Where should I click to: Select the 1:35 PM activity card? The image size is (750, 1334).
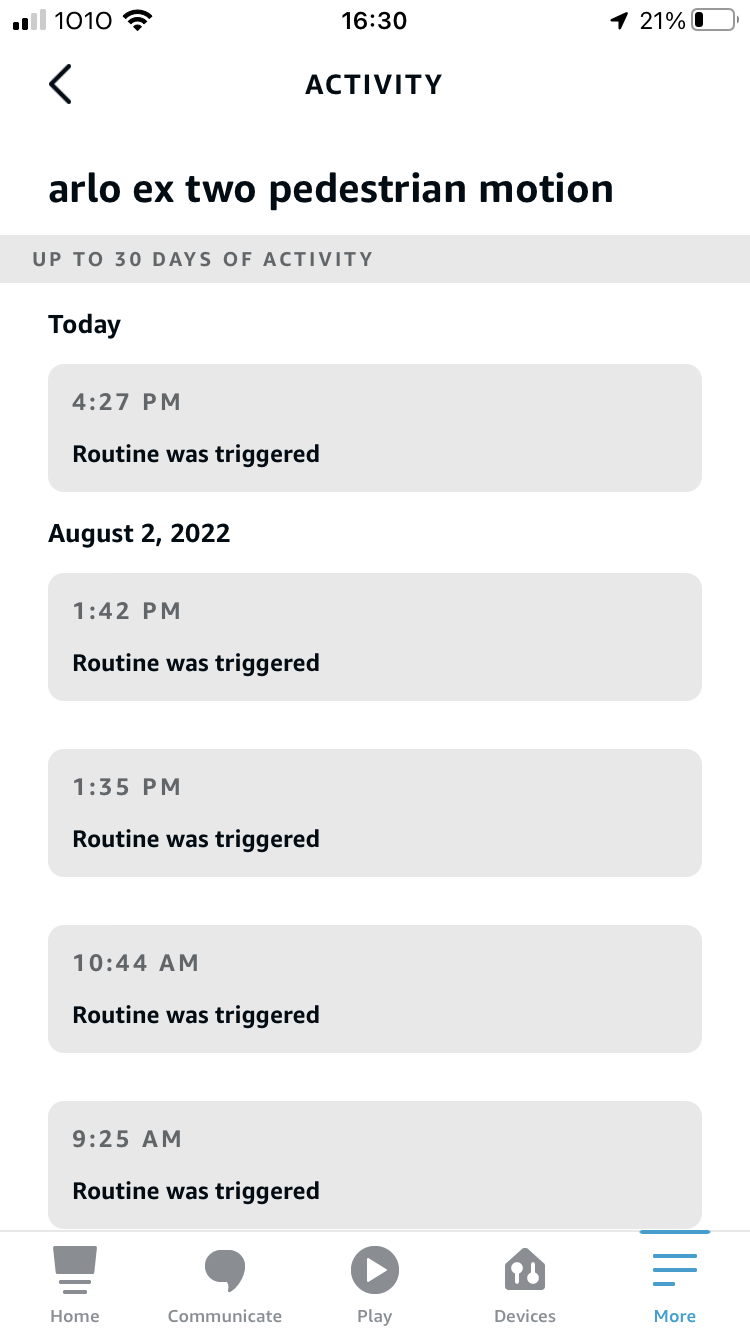pyautogui.click(x=375, y=813)
